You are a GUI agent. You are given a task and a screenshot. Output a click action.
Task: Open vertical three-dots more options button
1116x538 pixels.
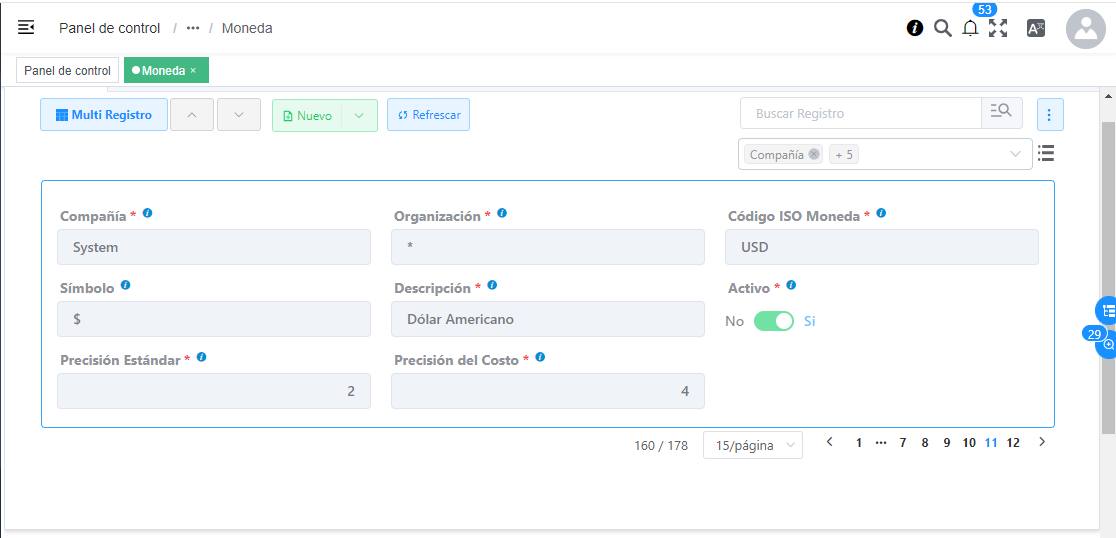coord(1050,115)
